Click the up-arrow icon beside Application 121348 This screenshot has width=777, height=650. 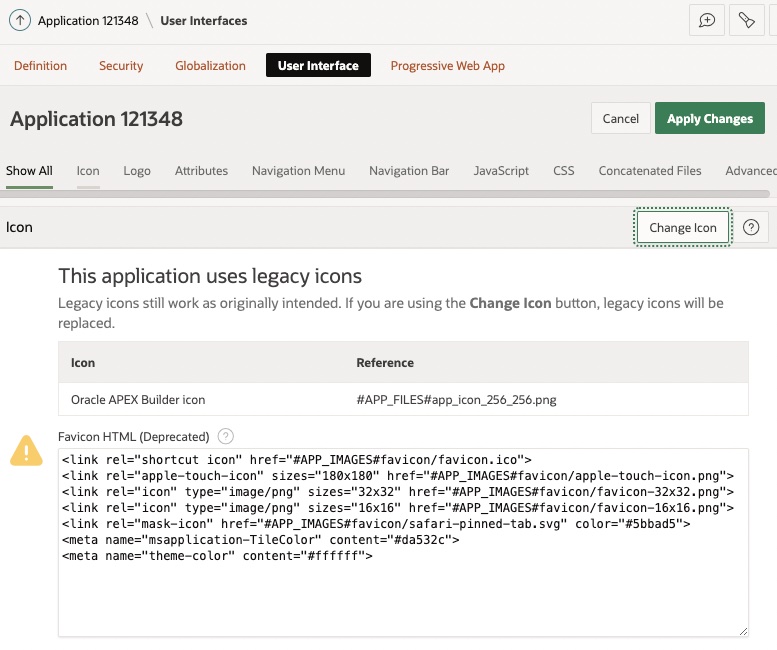pos(20,20)
